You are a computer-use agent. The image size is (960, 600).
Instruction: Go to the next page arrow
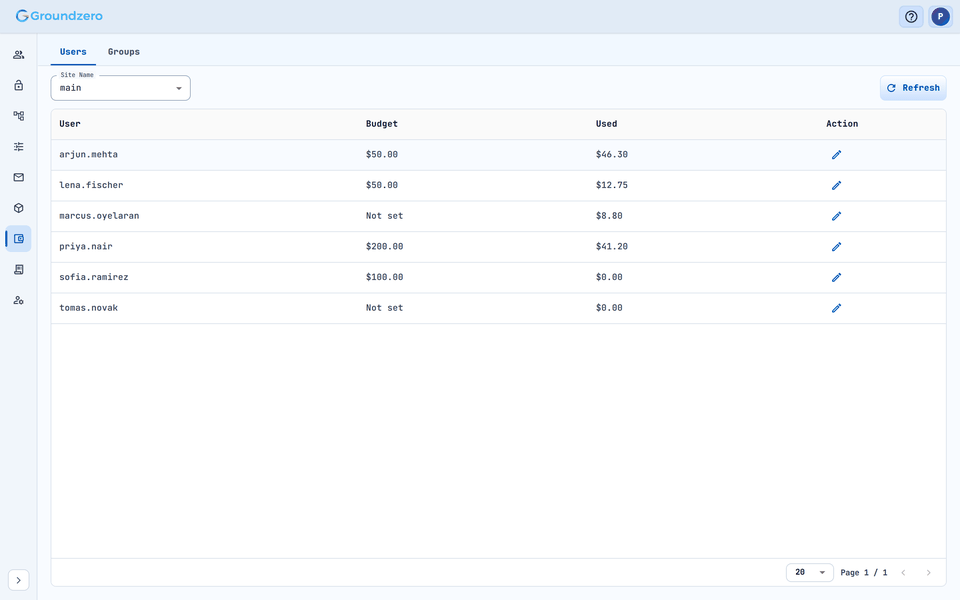[928, 572]
